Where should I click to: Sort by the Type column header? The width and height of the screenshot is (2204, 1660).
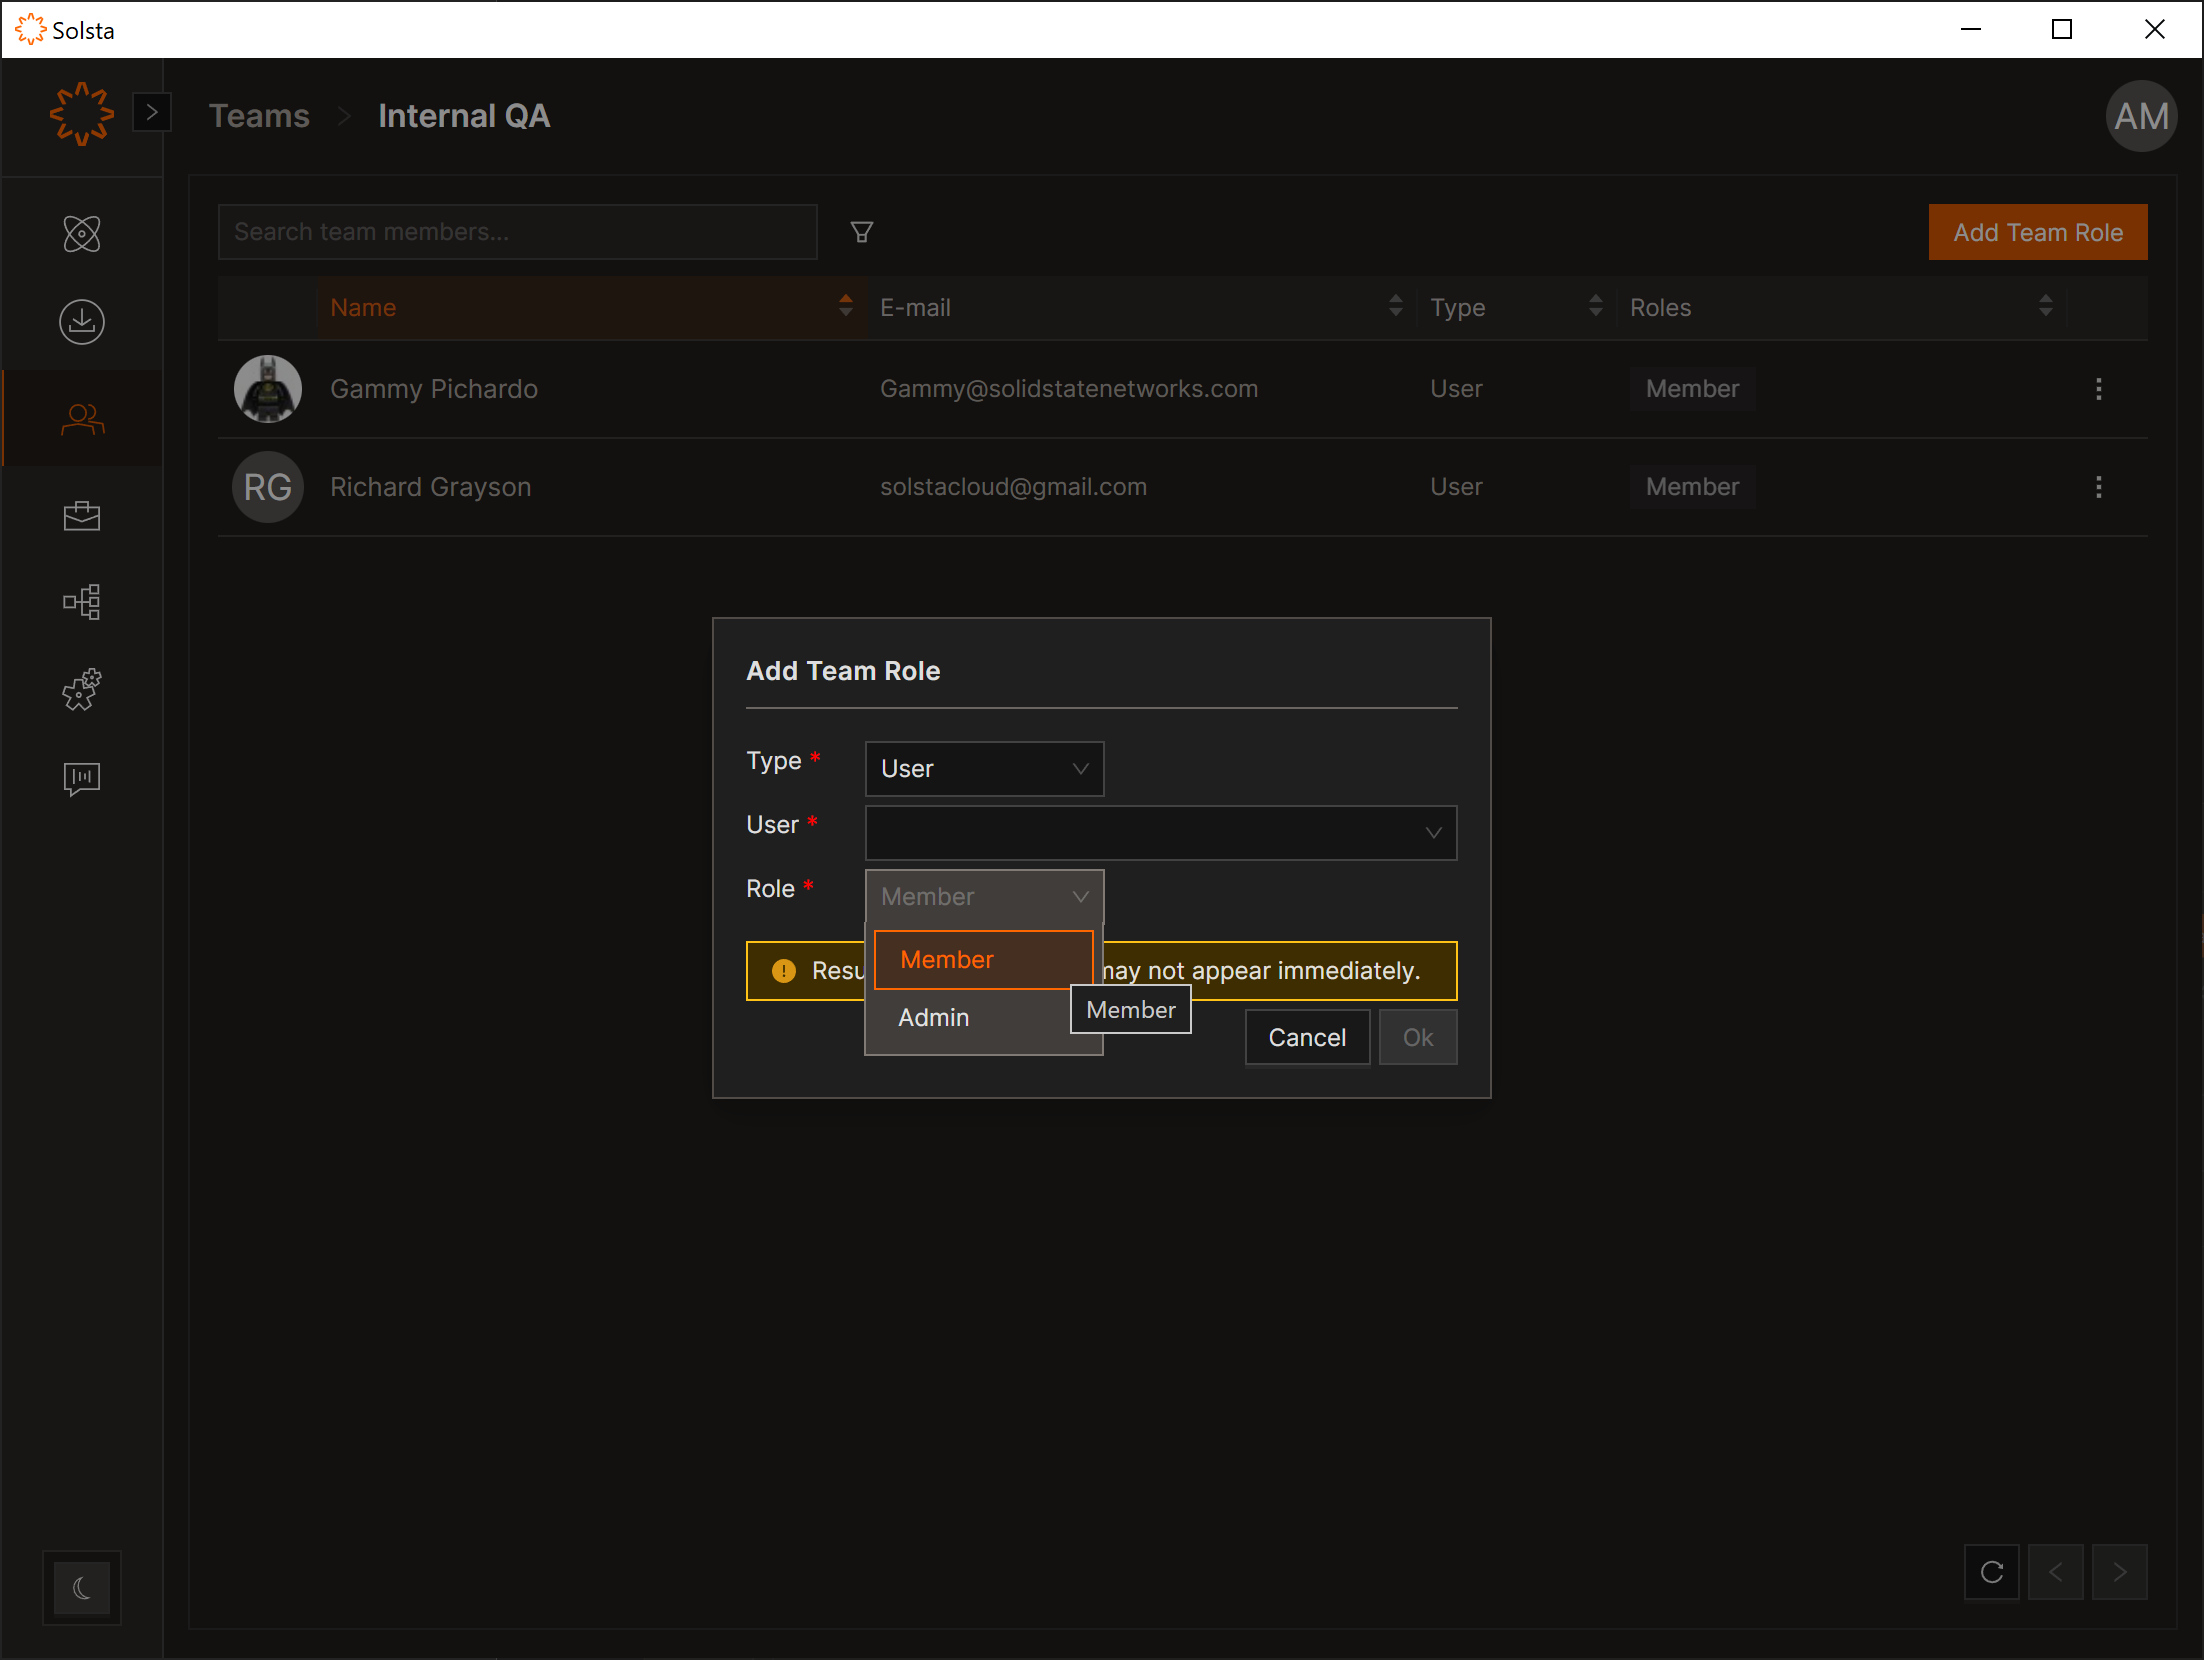(1518, 307)
